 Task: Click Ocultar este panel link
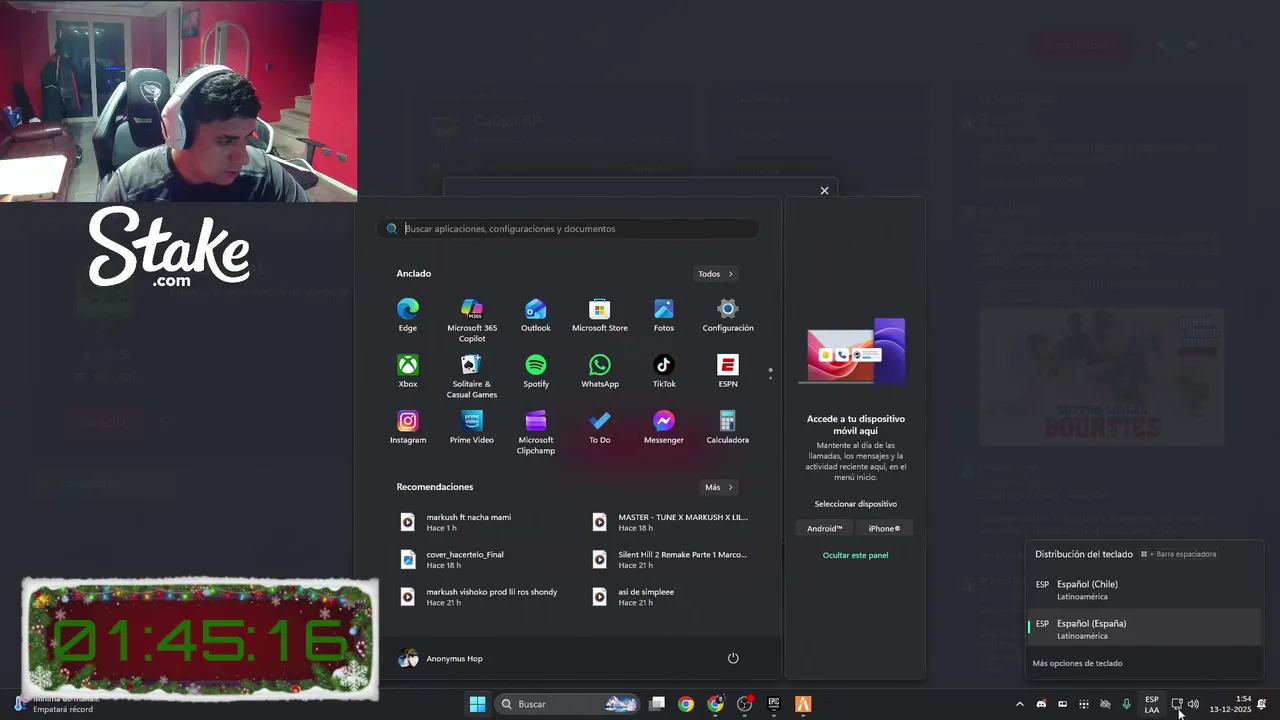coord(855,555)
